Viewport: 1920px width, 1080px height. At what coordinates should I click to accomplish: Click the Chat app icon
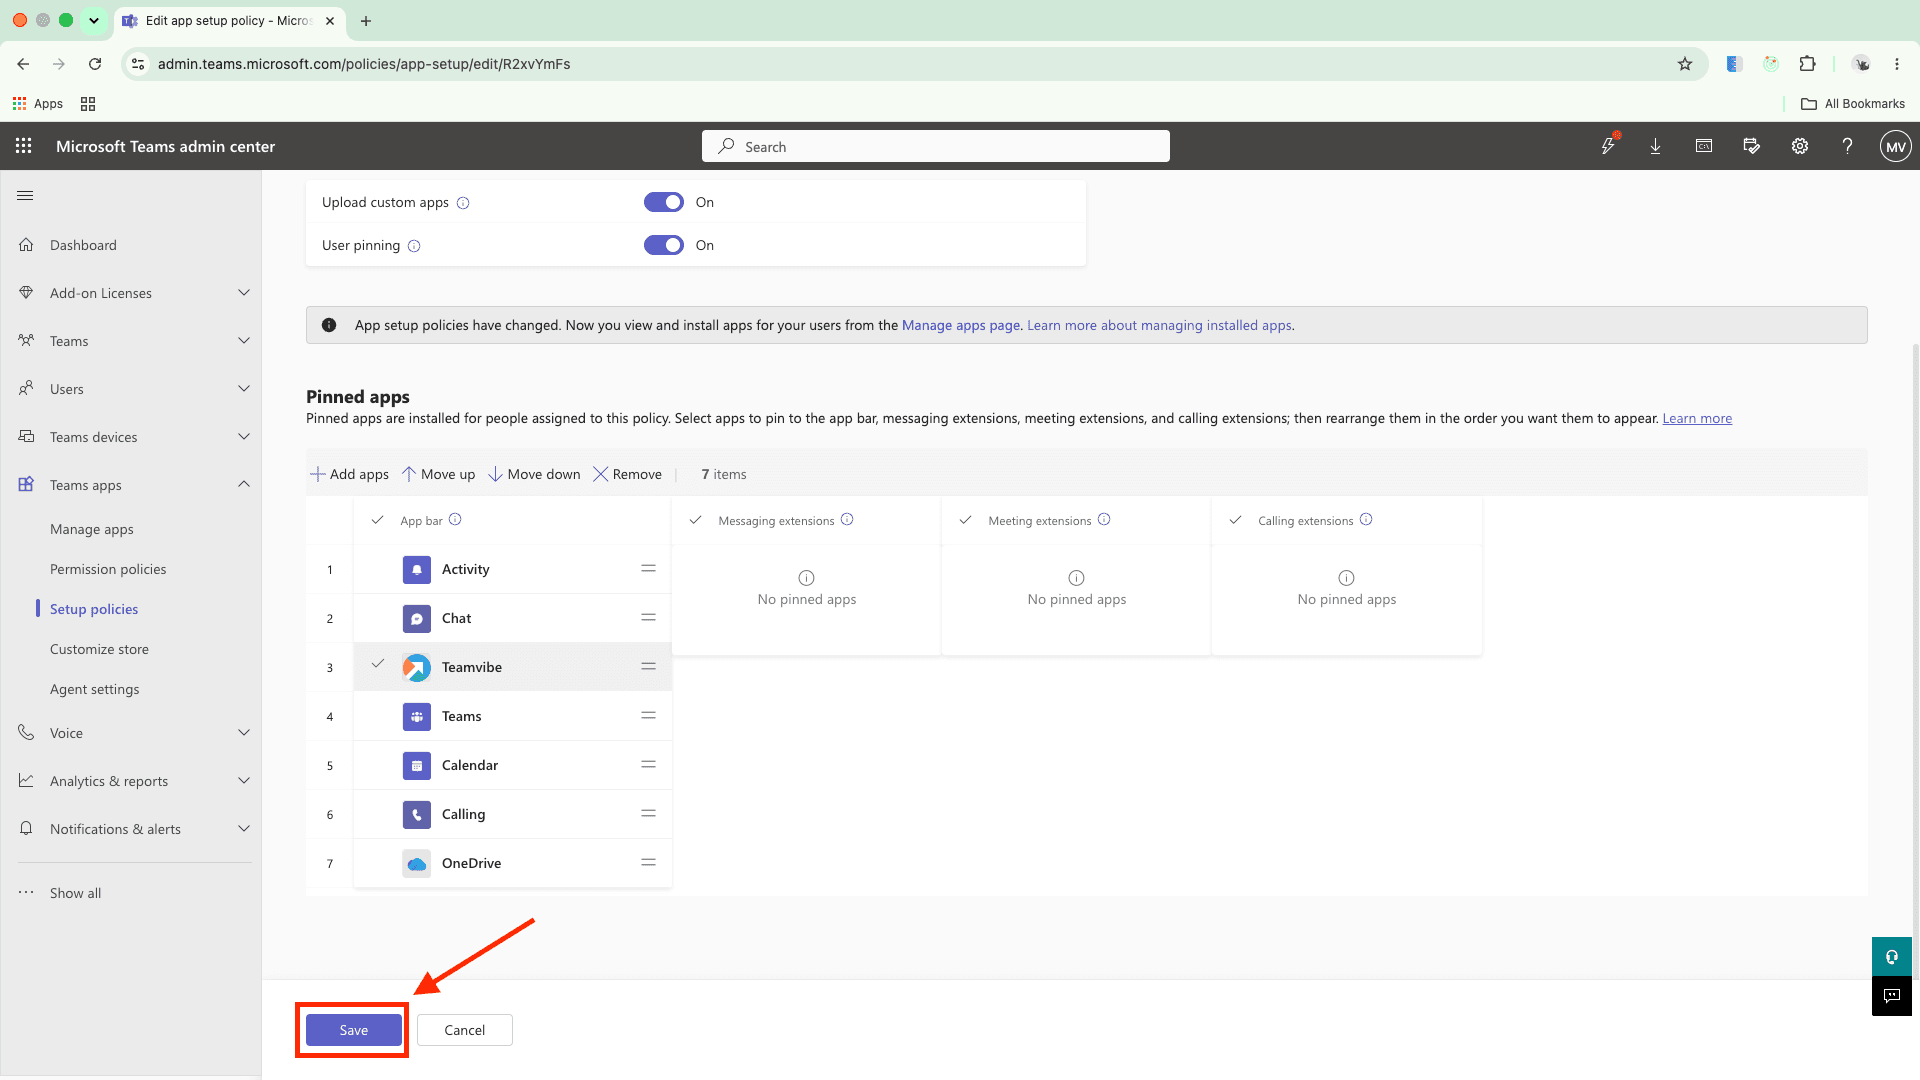click(x=417, y=619)
